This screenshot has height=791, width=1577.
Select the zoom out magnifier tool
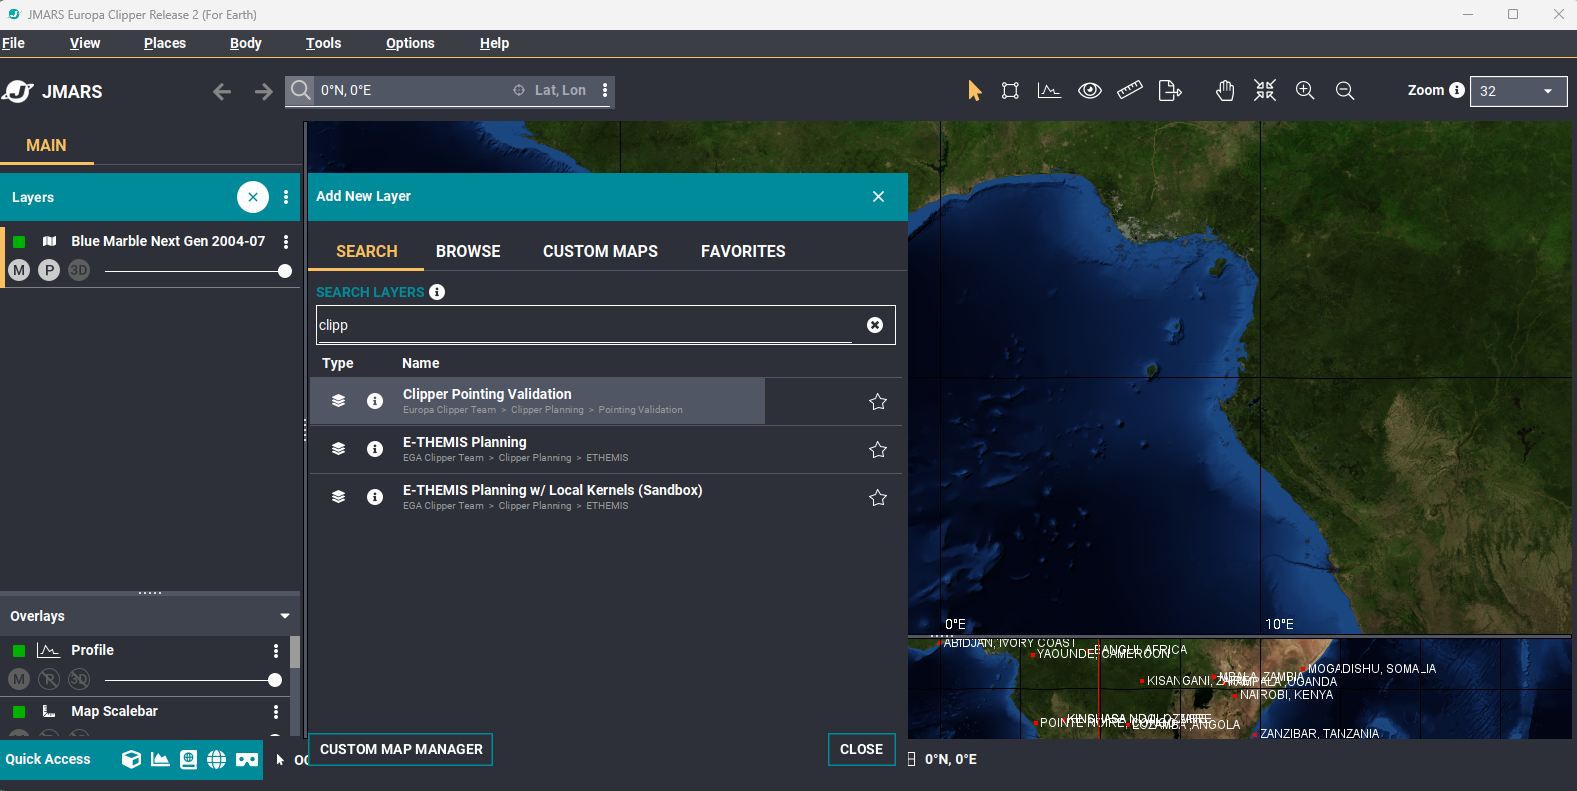tap(1345, 91)
